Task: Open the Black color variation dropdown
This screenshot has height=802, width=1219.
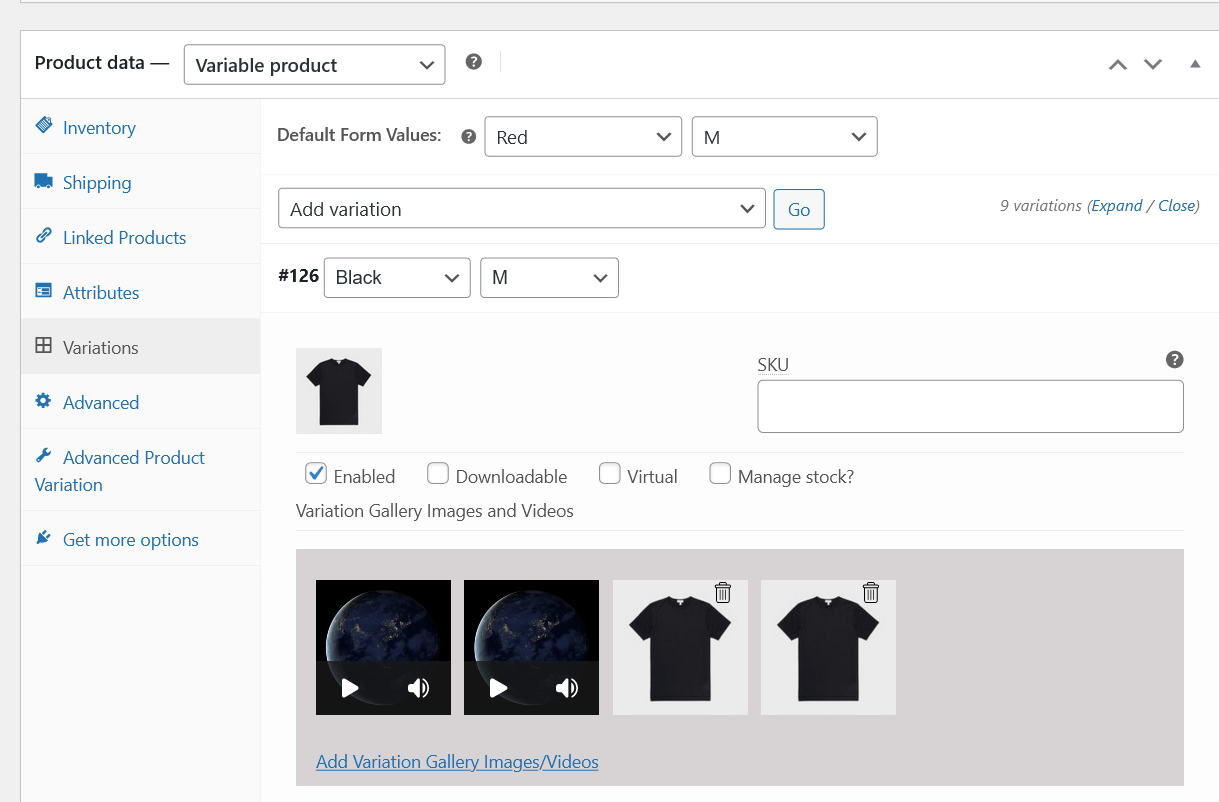Action: coord(396,278)
